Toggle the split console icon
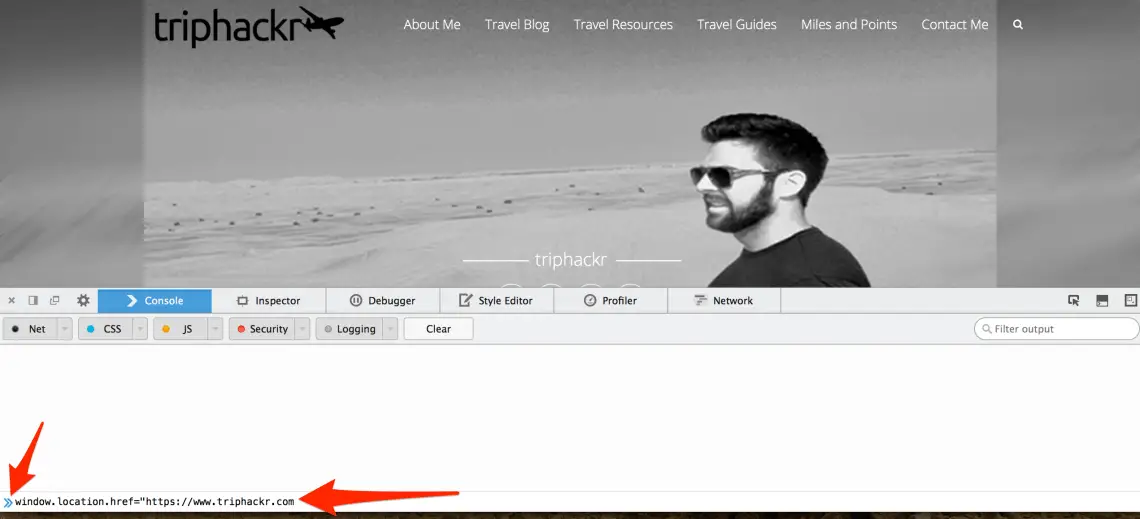Viewport: 1140px width, 519px height. pos(1102,300)
